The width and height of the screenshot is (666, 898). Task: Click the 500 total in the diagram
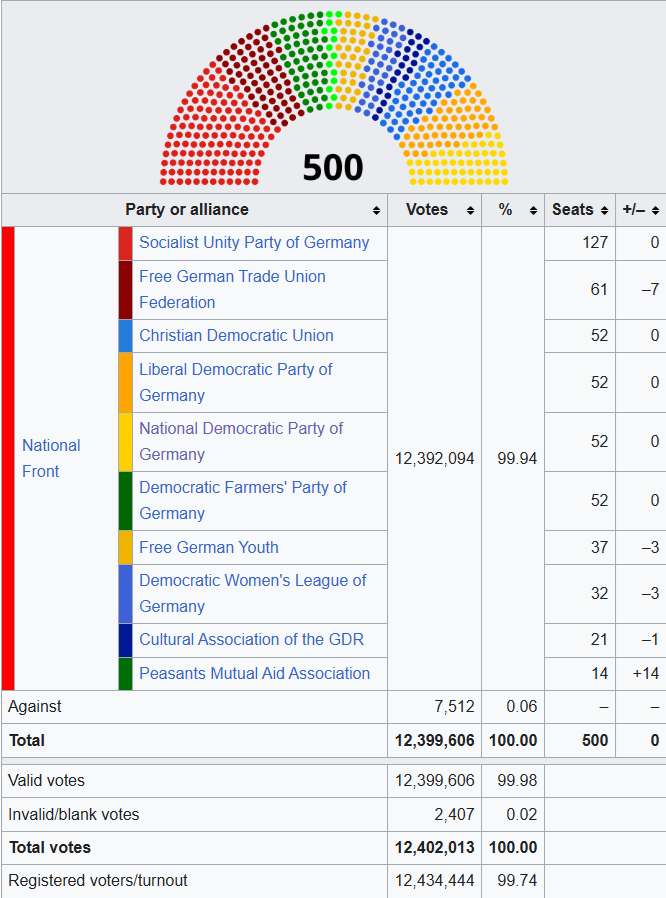coord(333,167)
